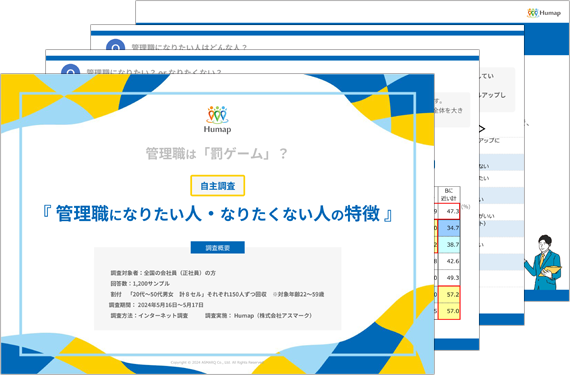Select the title 管理職になりたい人・なりたくない人の特徴
The image size is (570, 375).
217,214
